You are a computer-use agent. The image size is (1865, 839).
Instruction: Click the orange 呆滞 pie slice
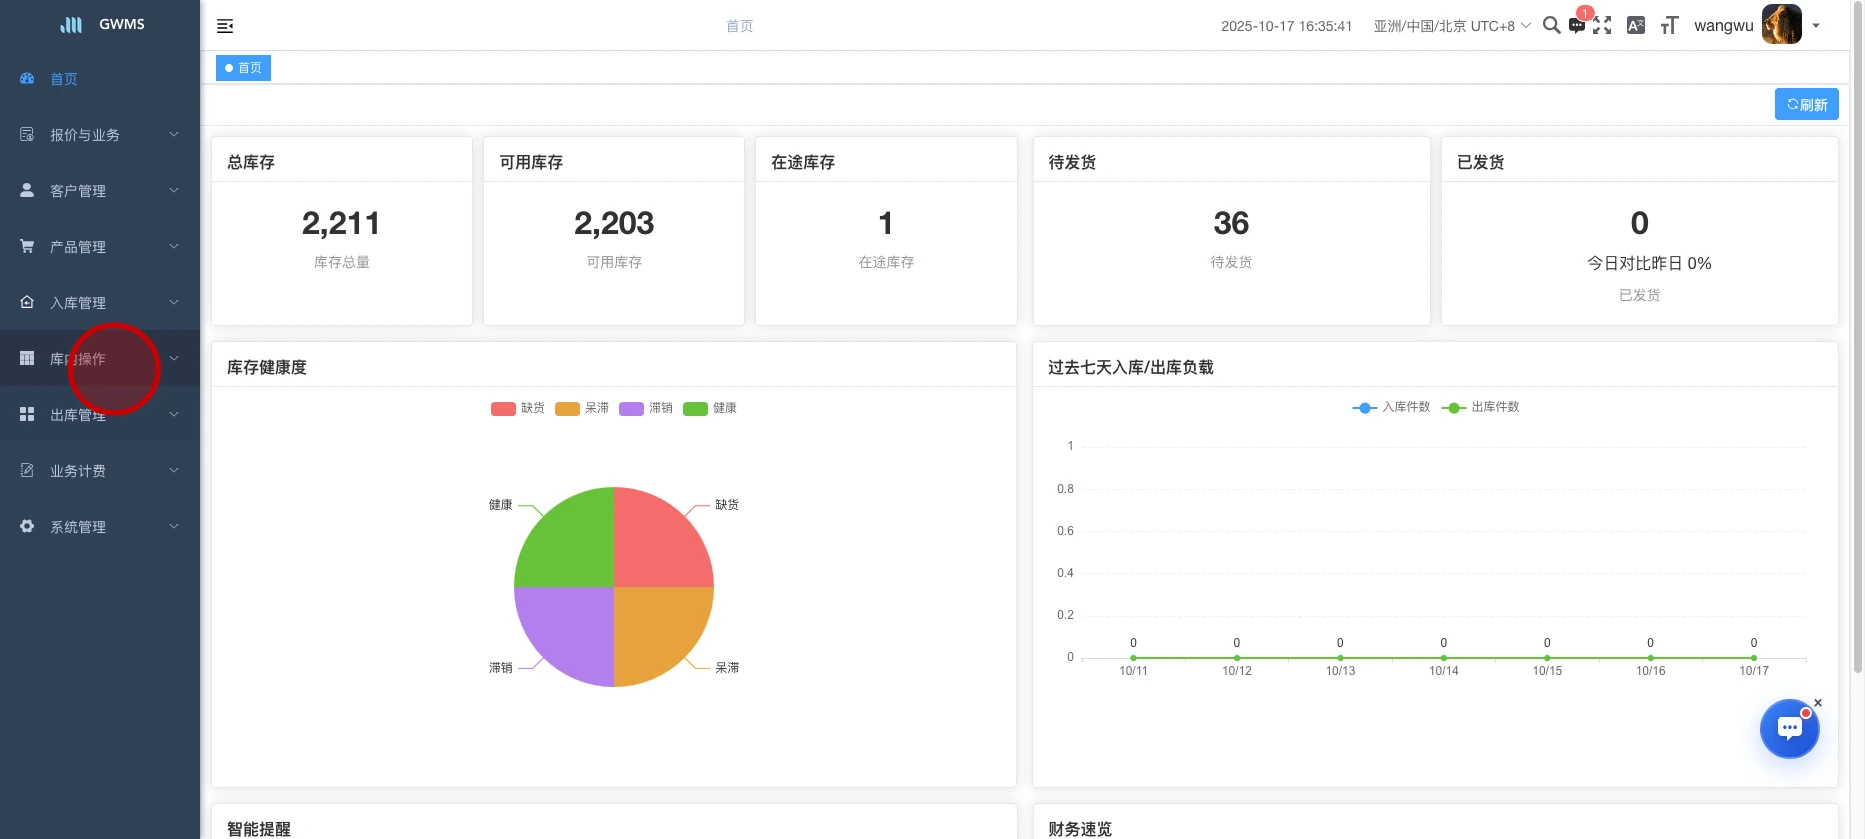[x=658, y=630]
